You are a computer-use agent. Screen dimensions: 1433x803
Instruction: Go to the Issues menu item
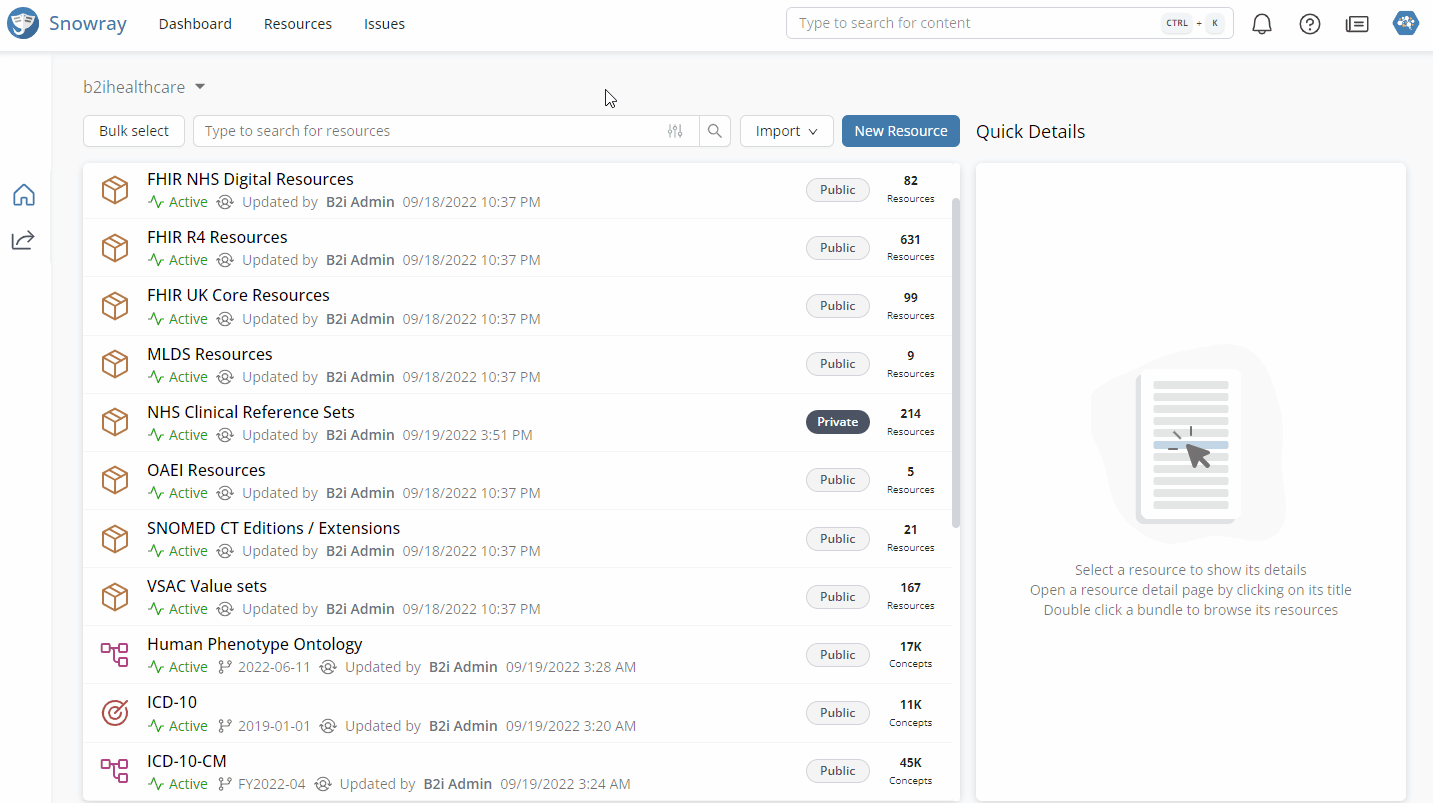pos(384,24)
